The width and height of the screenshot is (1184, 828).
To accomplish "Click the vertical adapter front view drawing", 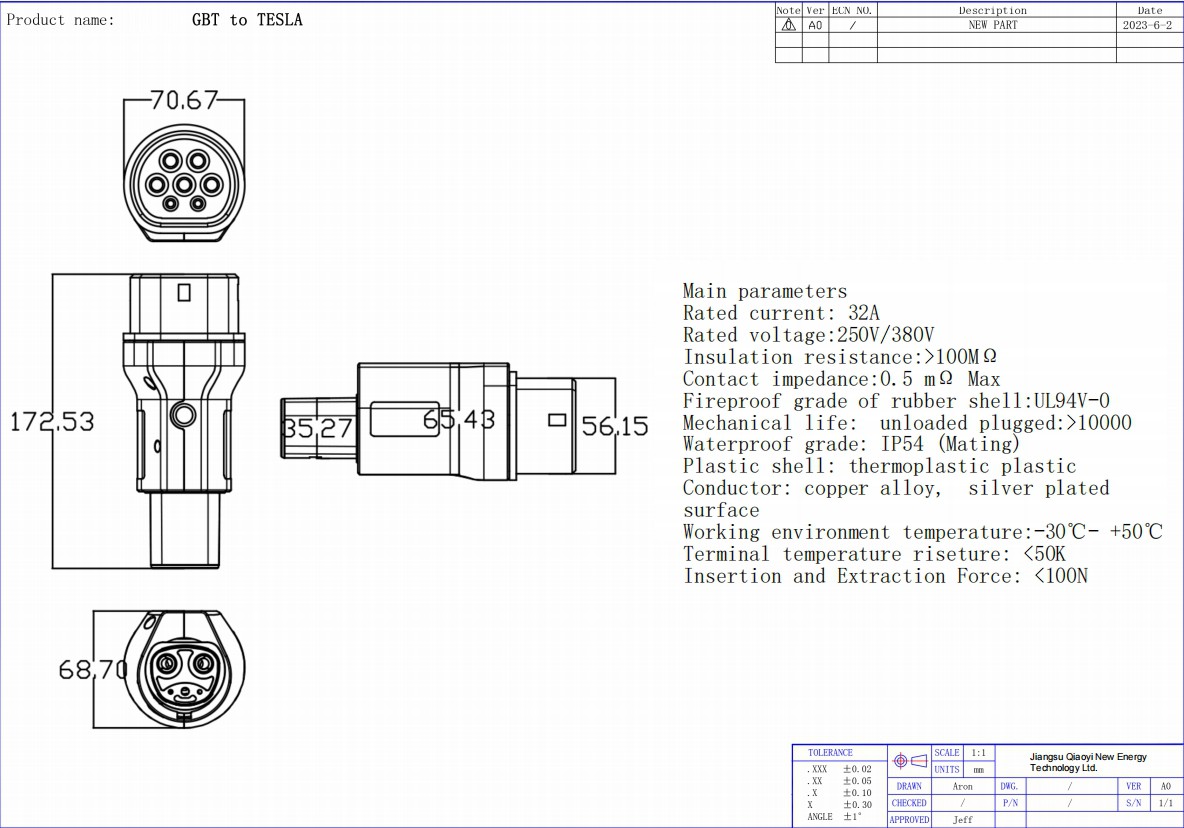I will click(183, 420).
